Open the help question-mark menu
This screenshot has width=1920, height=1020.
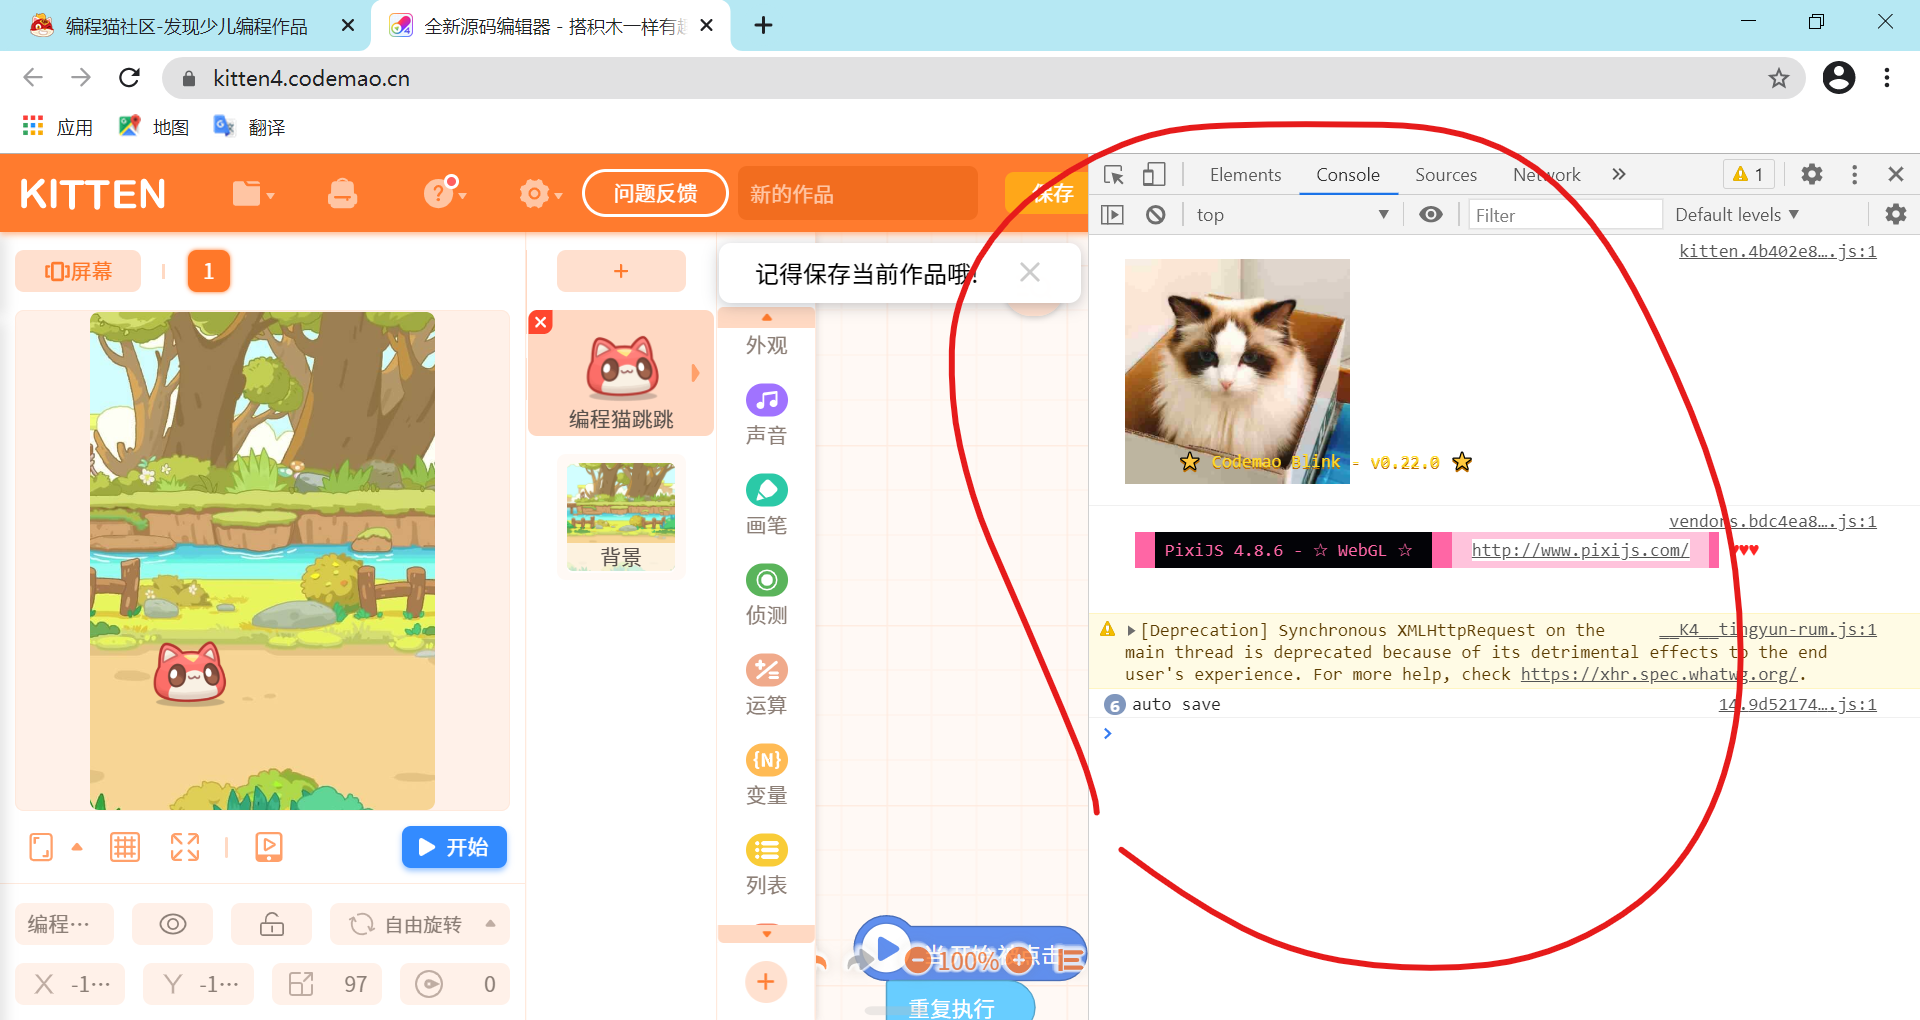click(x=444, y=191)
